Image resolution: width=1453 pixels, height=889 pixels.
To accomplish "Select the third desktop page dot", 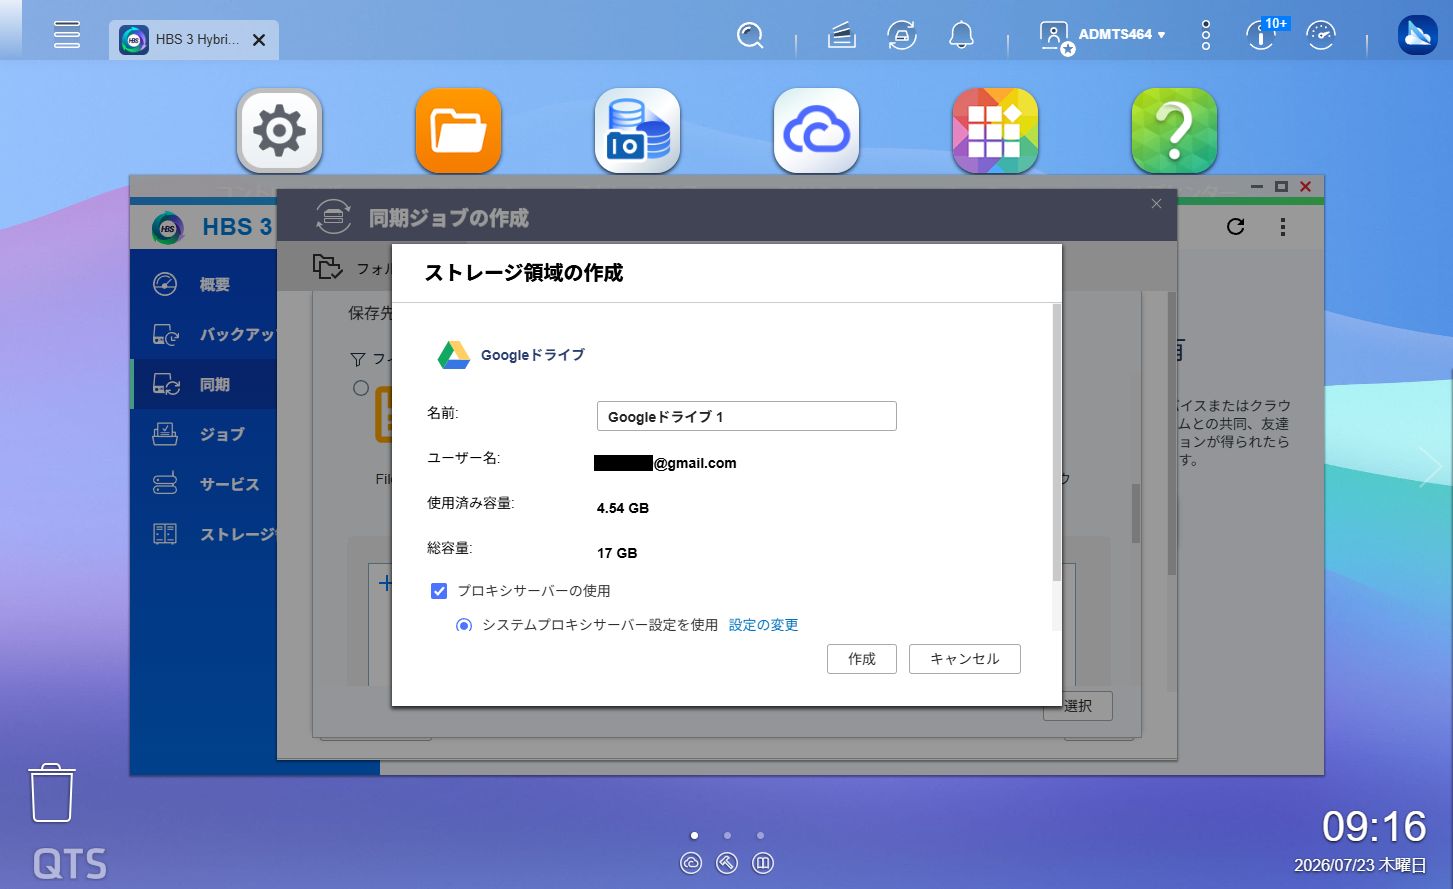I will point(760,835).
